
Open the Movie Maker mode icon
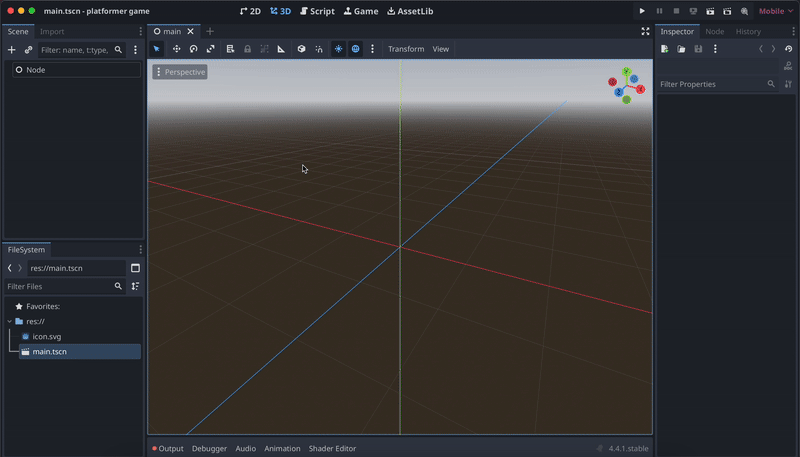[x=744, y=11]
